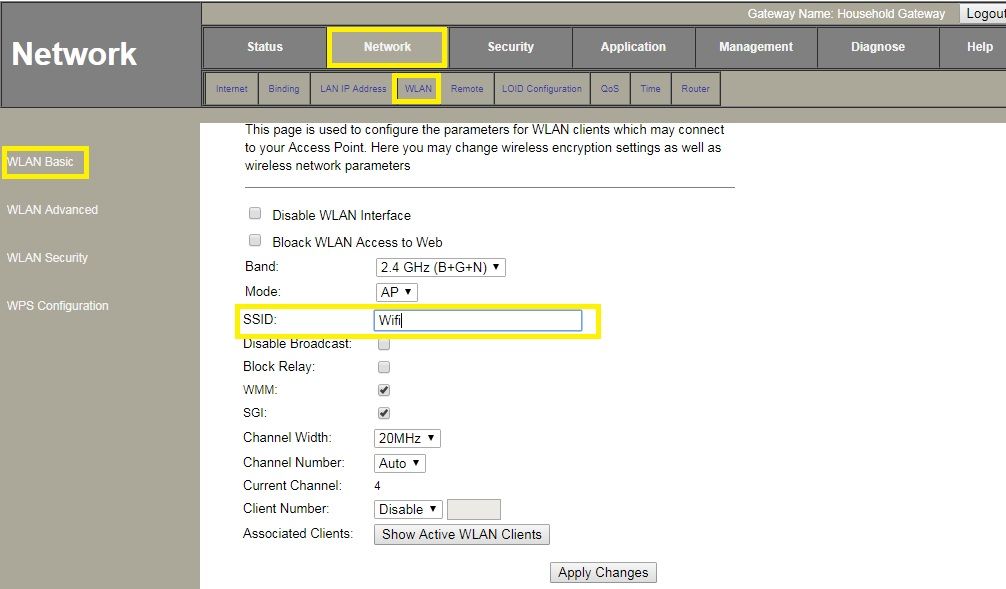Image resolution: width=1006 pixels, height=589 pixels.
Task: Open the Channel Number dropdown
Action: pyautogui.click(x=400, y=463)
